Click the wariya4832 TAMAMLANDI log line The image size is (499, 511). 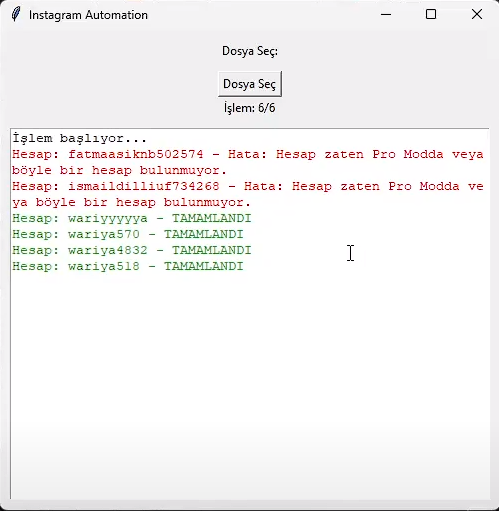point(132,250)
